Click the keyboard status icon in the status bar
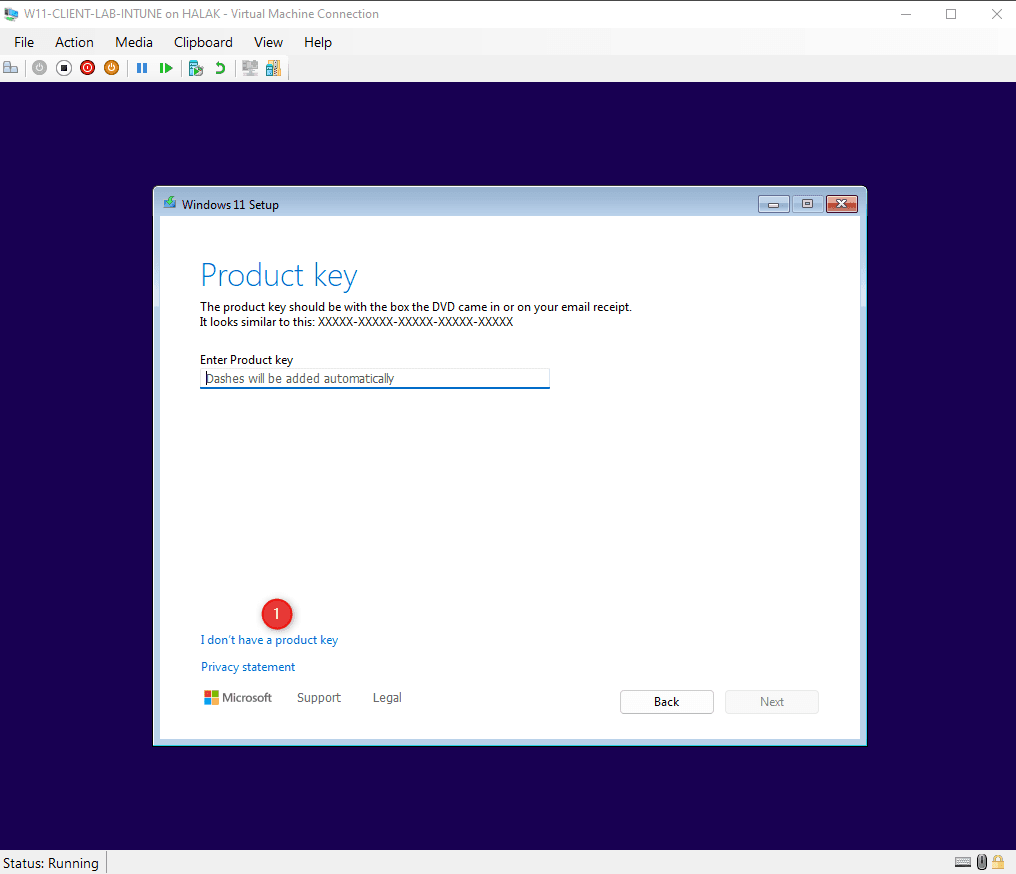The height and width of the screenshot is (874, 1016). pos(963,861)
